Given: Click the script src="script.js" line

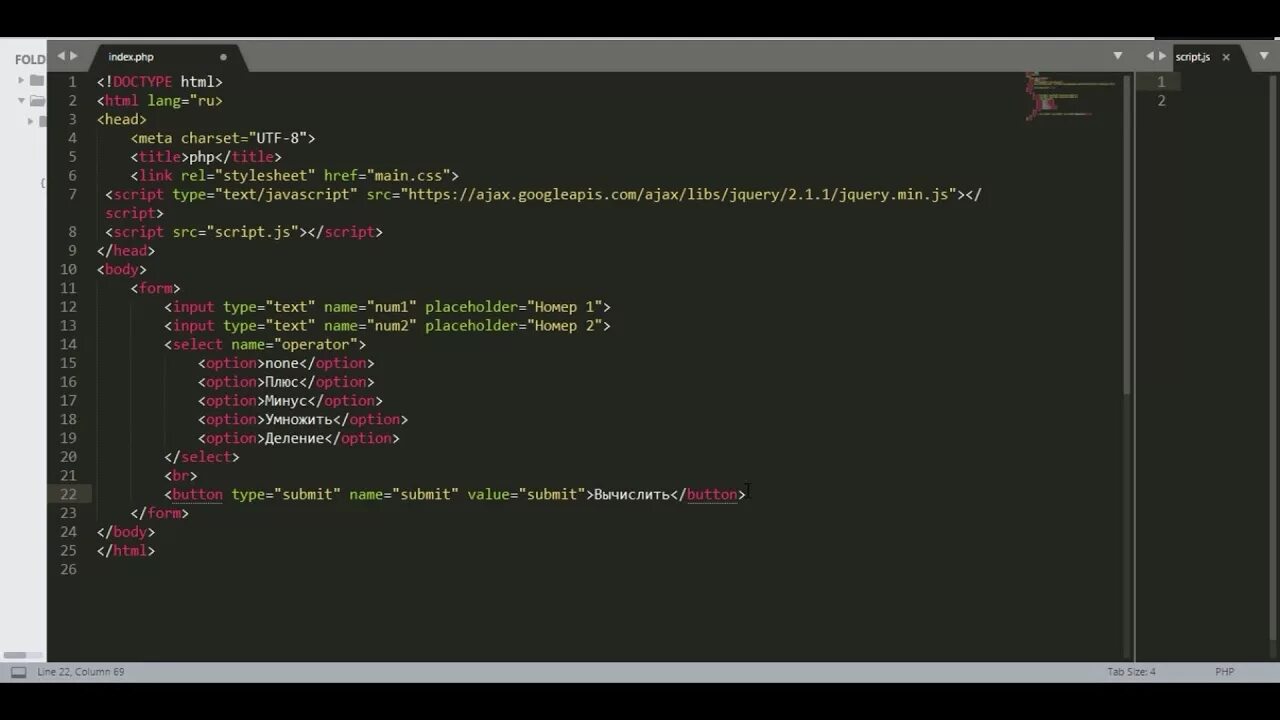Looking at the screenshot, I should click(244, 232).
